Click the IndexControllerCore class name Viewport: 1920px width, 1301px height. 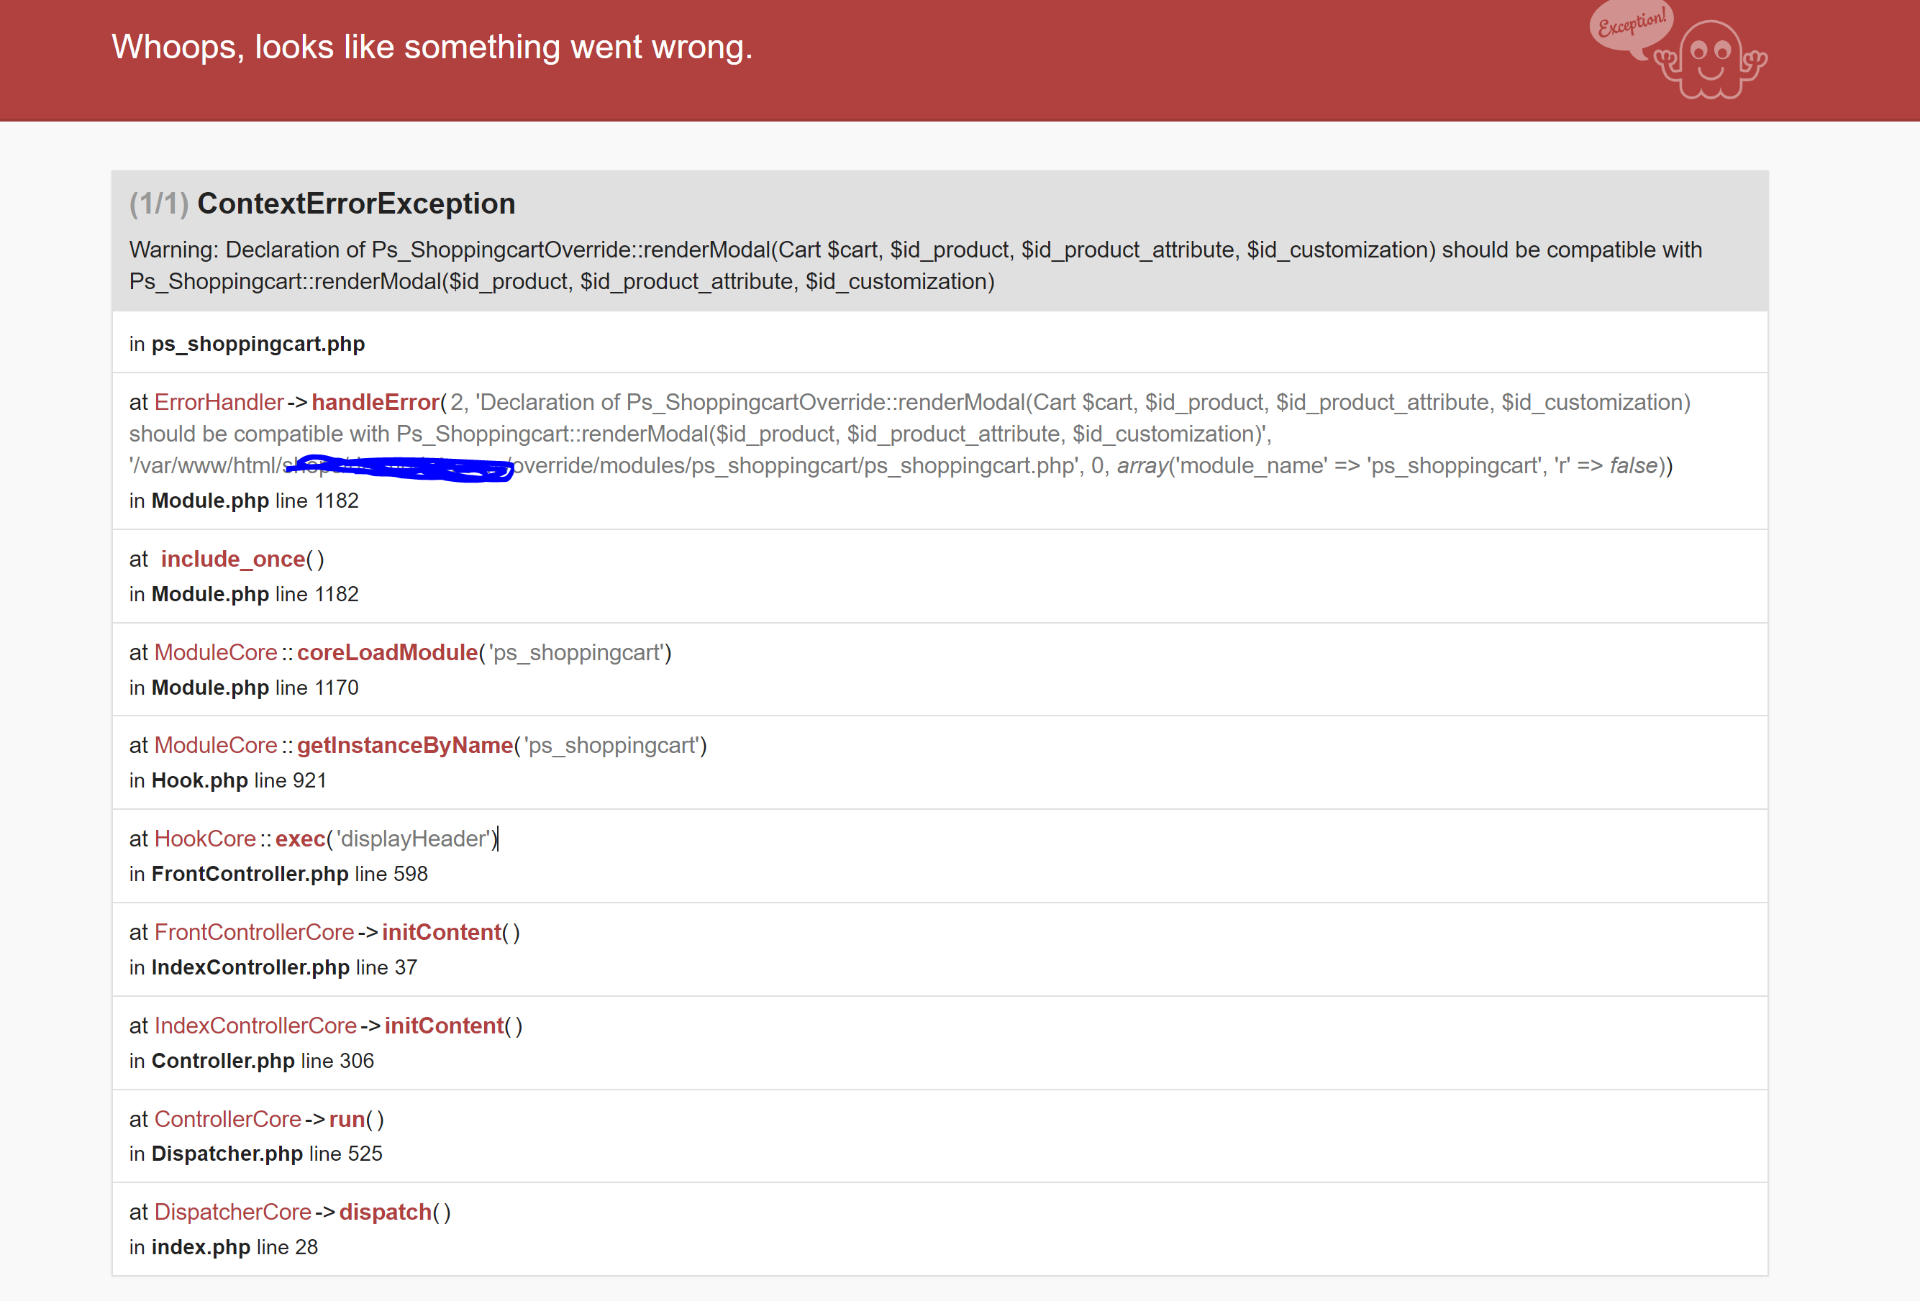255,1026
